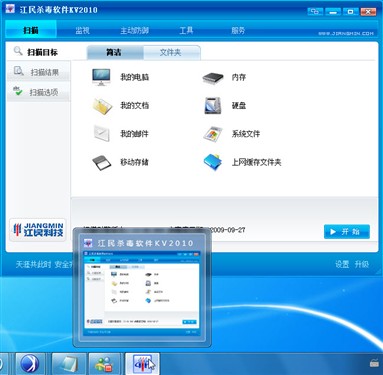Open the 工具 main tab

(186, 31)
